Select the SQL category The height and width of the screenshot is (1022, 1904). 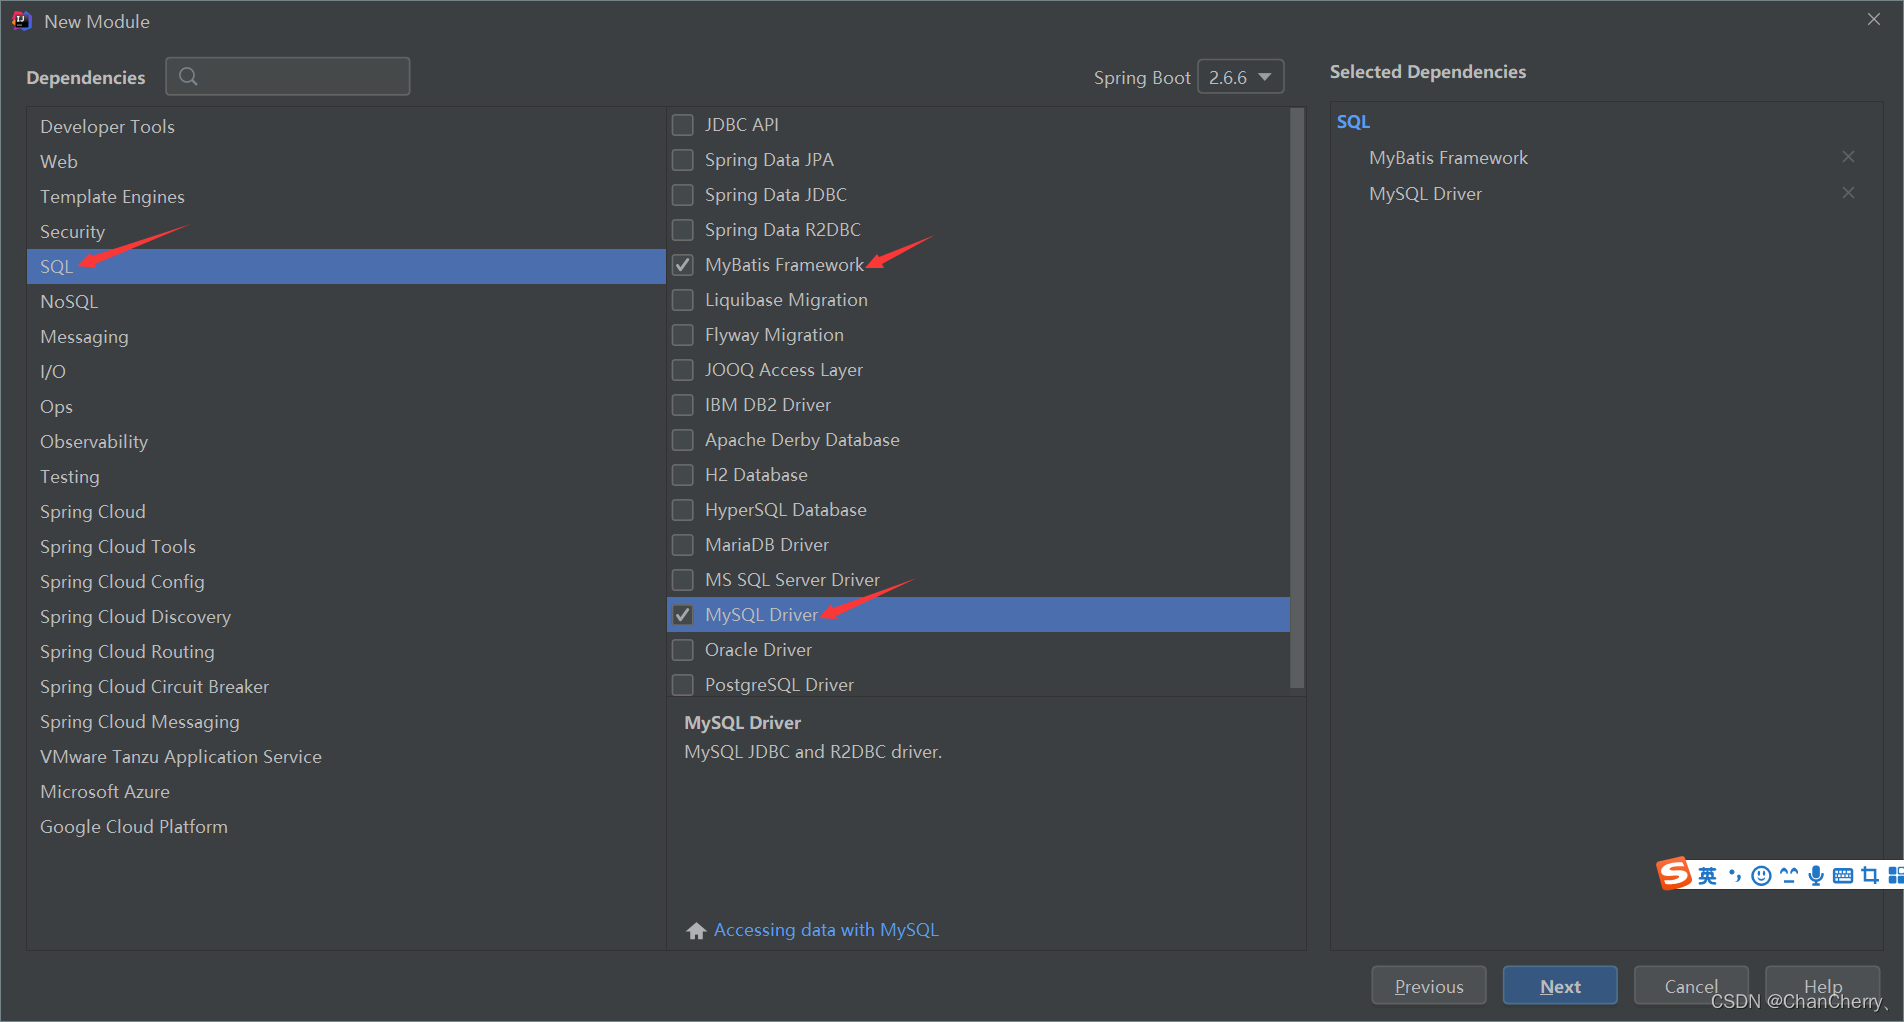pos(346,267)
